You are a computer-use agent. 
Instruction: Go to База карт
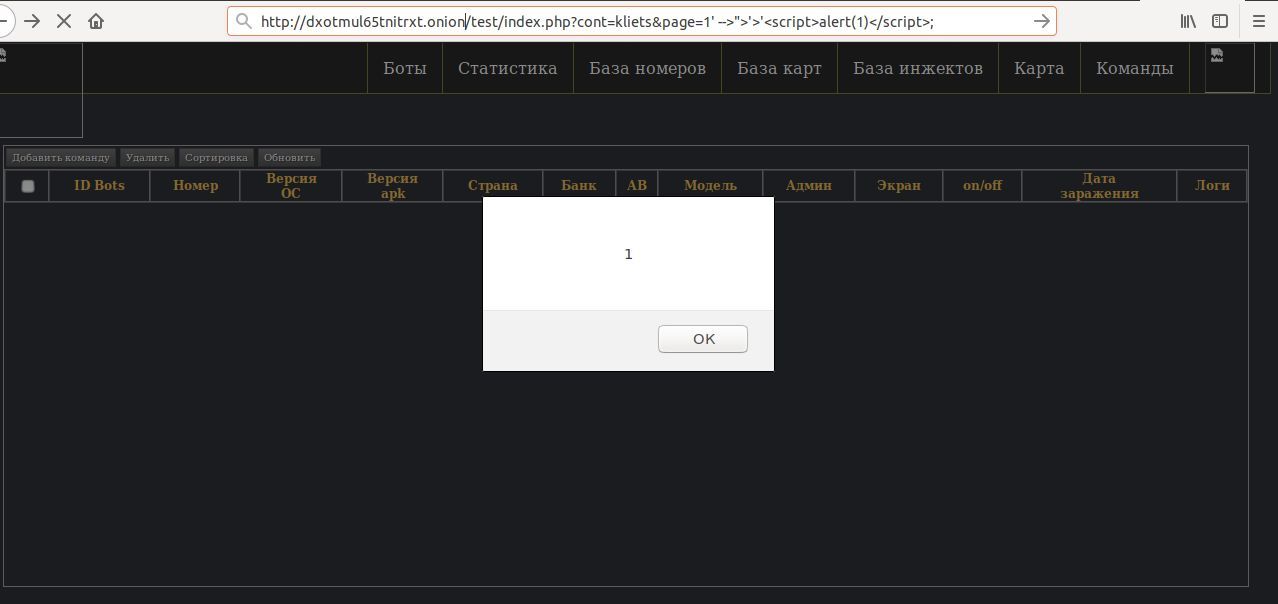tap(779, 68)
